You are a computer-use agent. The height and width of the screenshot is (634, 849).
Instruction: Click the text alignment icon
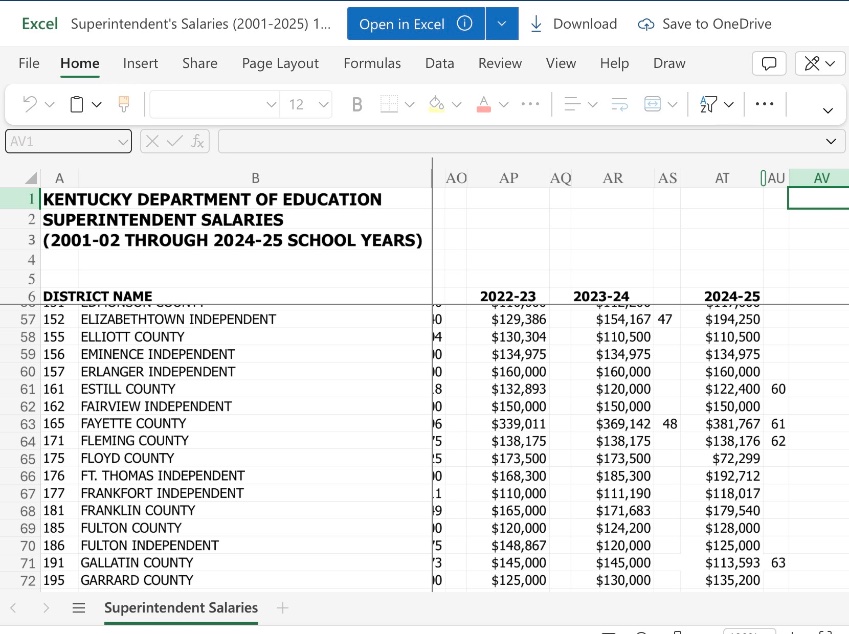572,104
